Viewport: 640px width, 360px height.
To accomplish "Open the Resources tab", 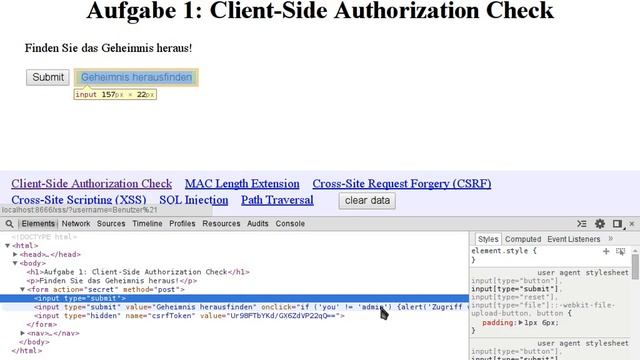I will 221,224.
